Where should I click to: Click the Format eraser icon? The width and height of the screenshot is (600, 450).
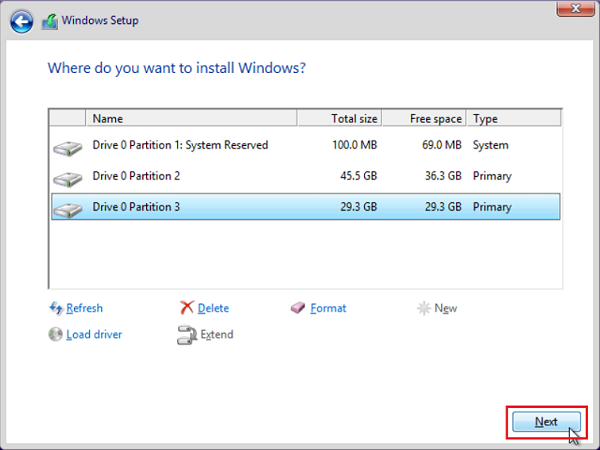point(298,308)
